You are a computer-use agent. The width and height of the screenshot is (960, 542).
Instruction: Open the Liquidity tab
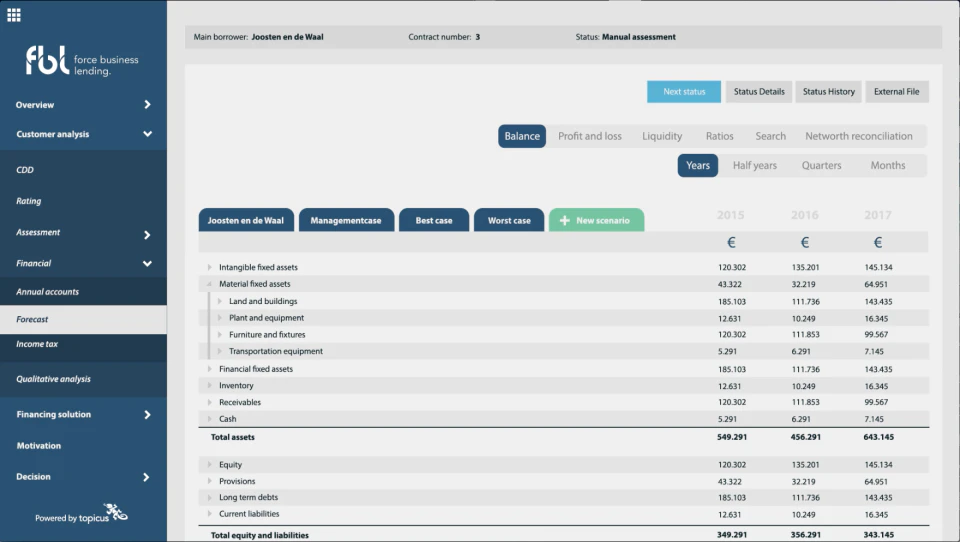(662, 136)
